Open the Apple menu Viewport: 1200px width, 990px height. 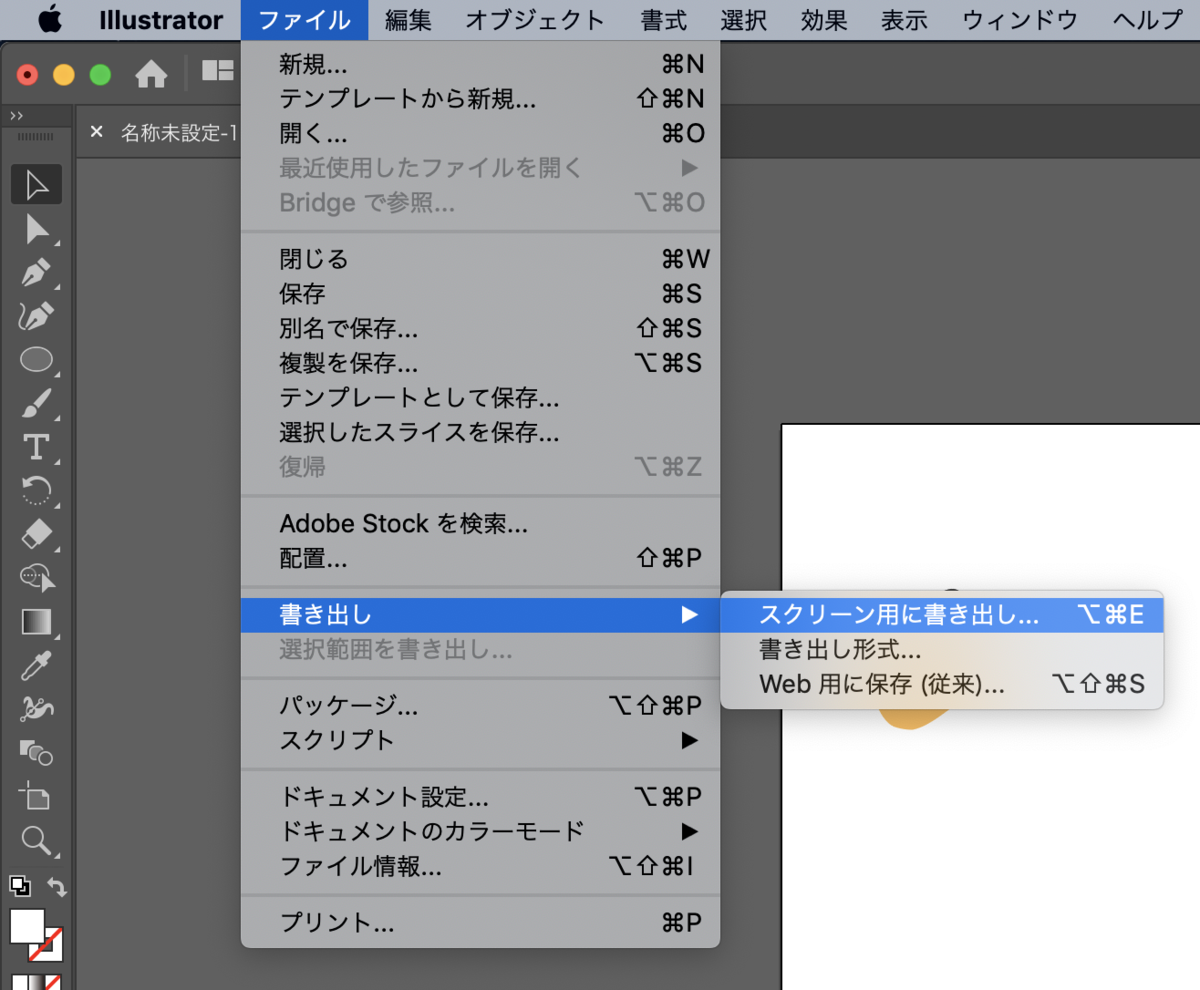coord(49,19)
